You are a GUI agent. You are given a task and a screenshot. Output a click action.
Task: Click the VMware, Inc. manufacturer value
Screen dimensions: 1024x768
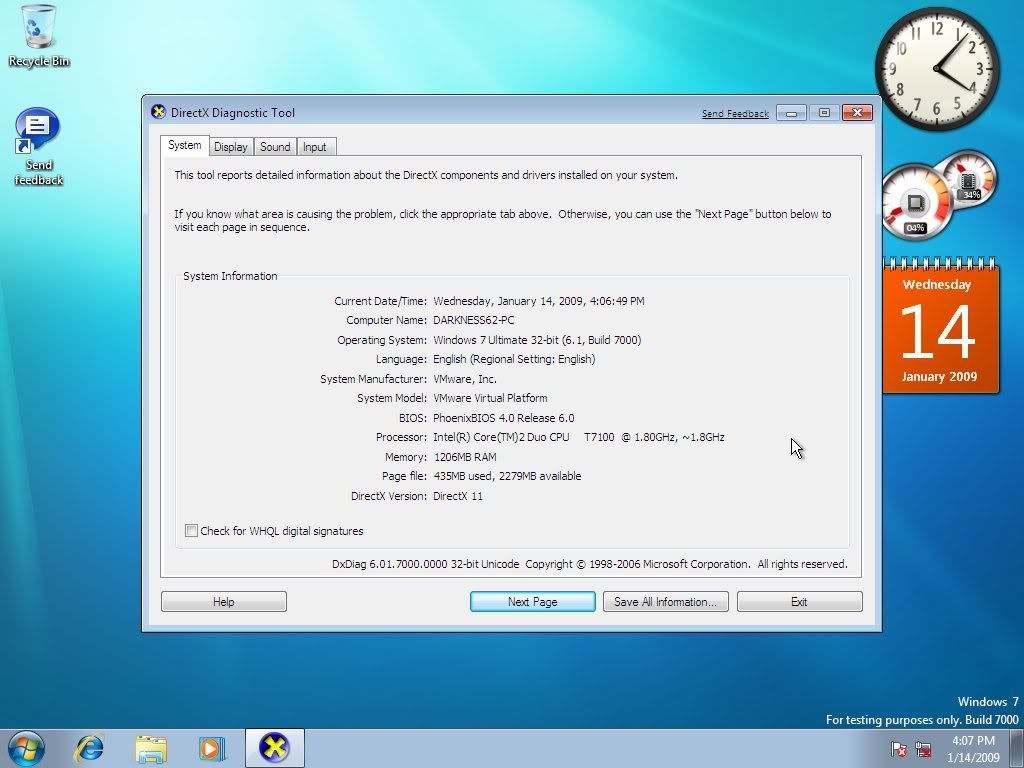(464, 379)
